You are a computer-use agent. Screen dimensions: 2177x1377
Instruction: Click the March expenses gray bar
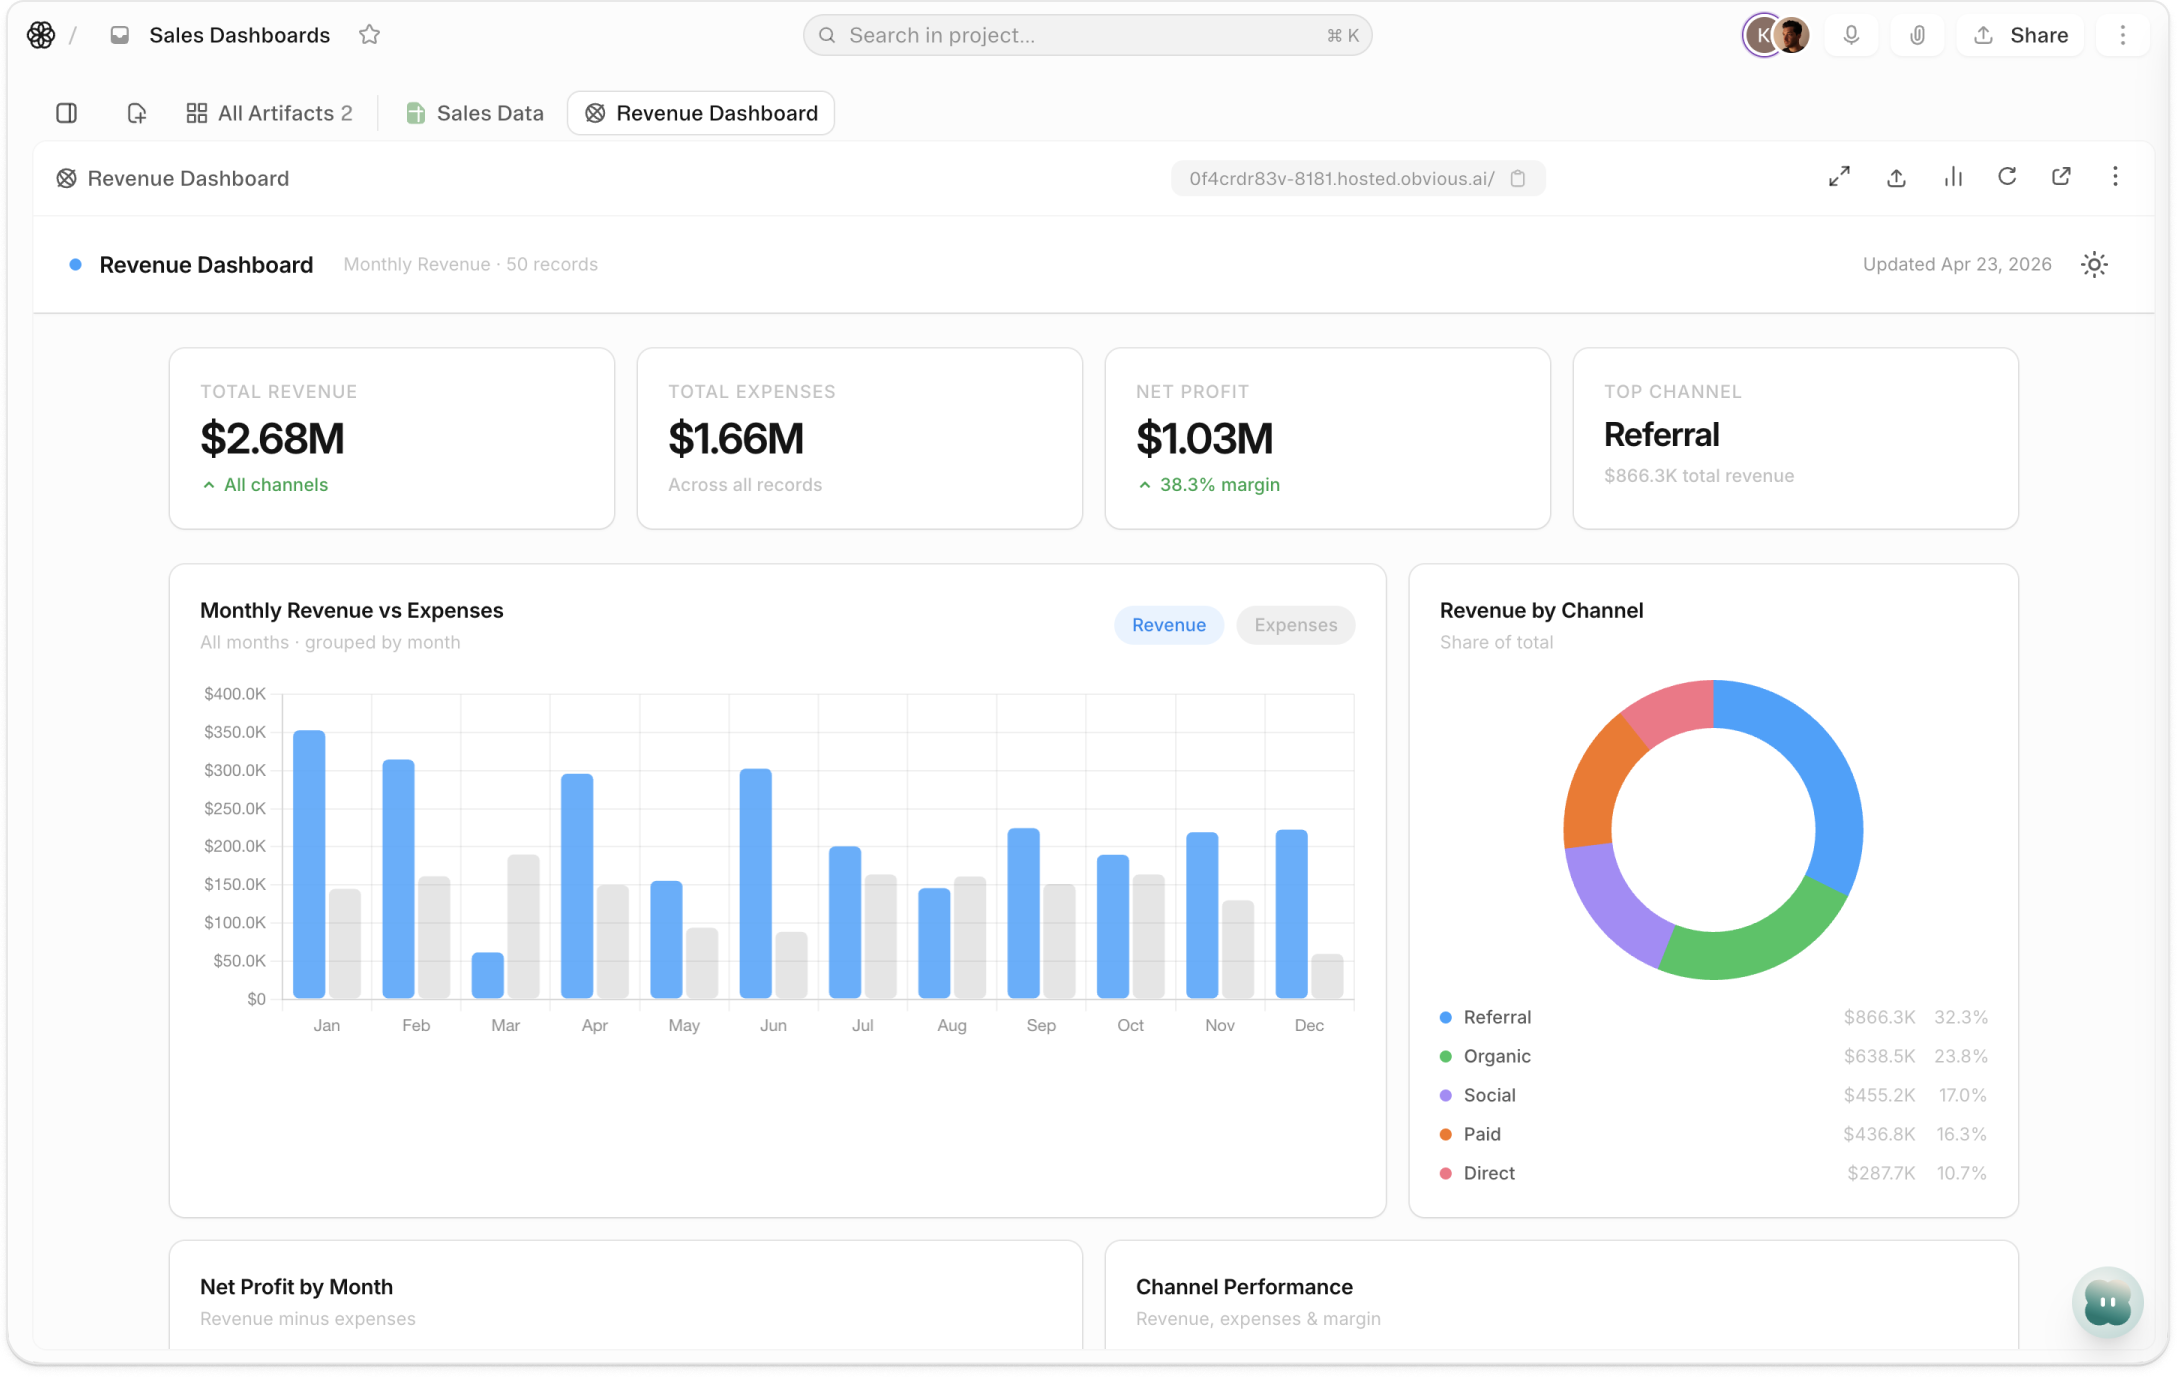(523, 927)
